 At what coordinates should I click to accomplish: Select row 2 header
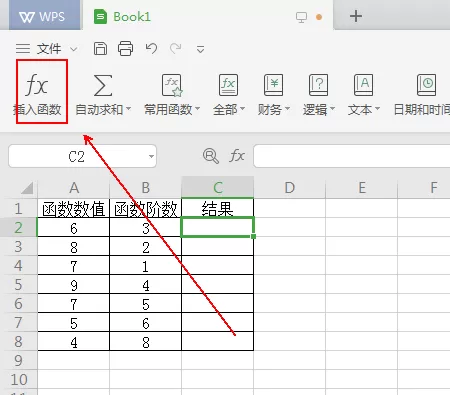tap(19, 227)
